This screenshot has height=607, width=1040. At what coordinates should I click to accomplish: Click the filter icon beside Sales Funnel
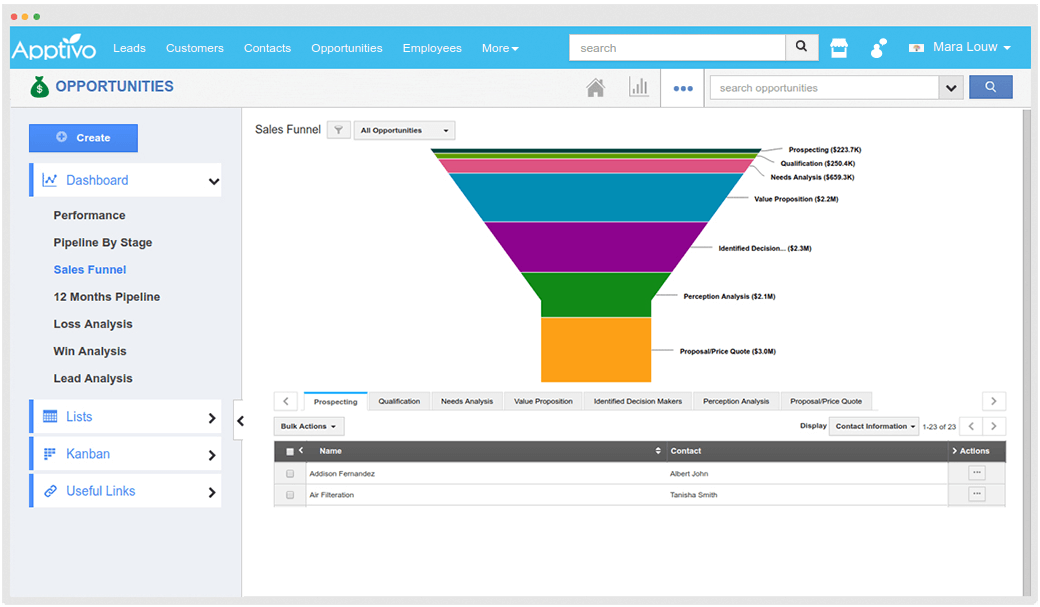tap(339, 130)
